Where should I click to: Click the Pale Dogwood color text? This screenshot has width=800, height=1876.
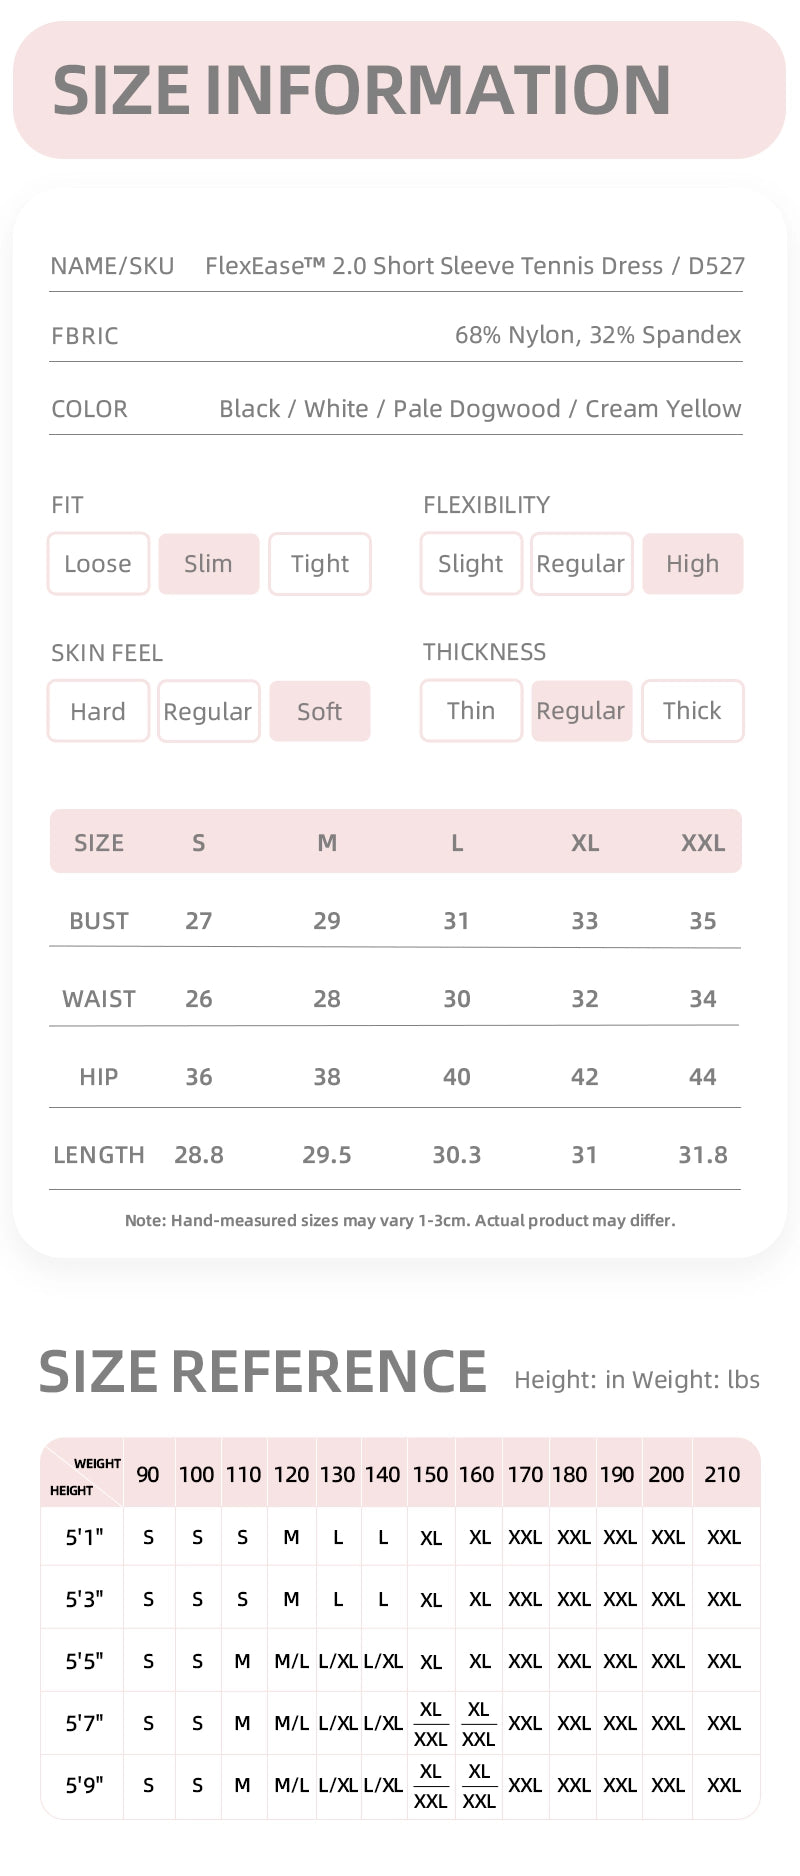476,409
